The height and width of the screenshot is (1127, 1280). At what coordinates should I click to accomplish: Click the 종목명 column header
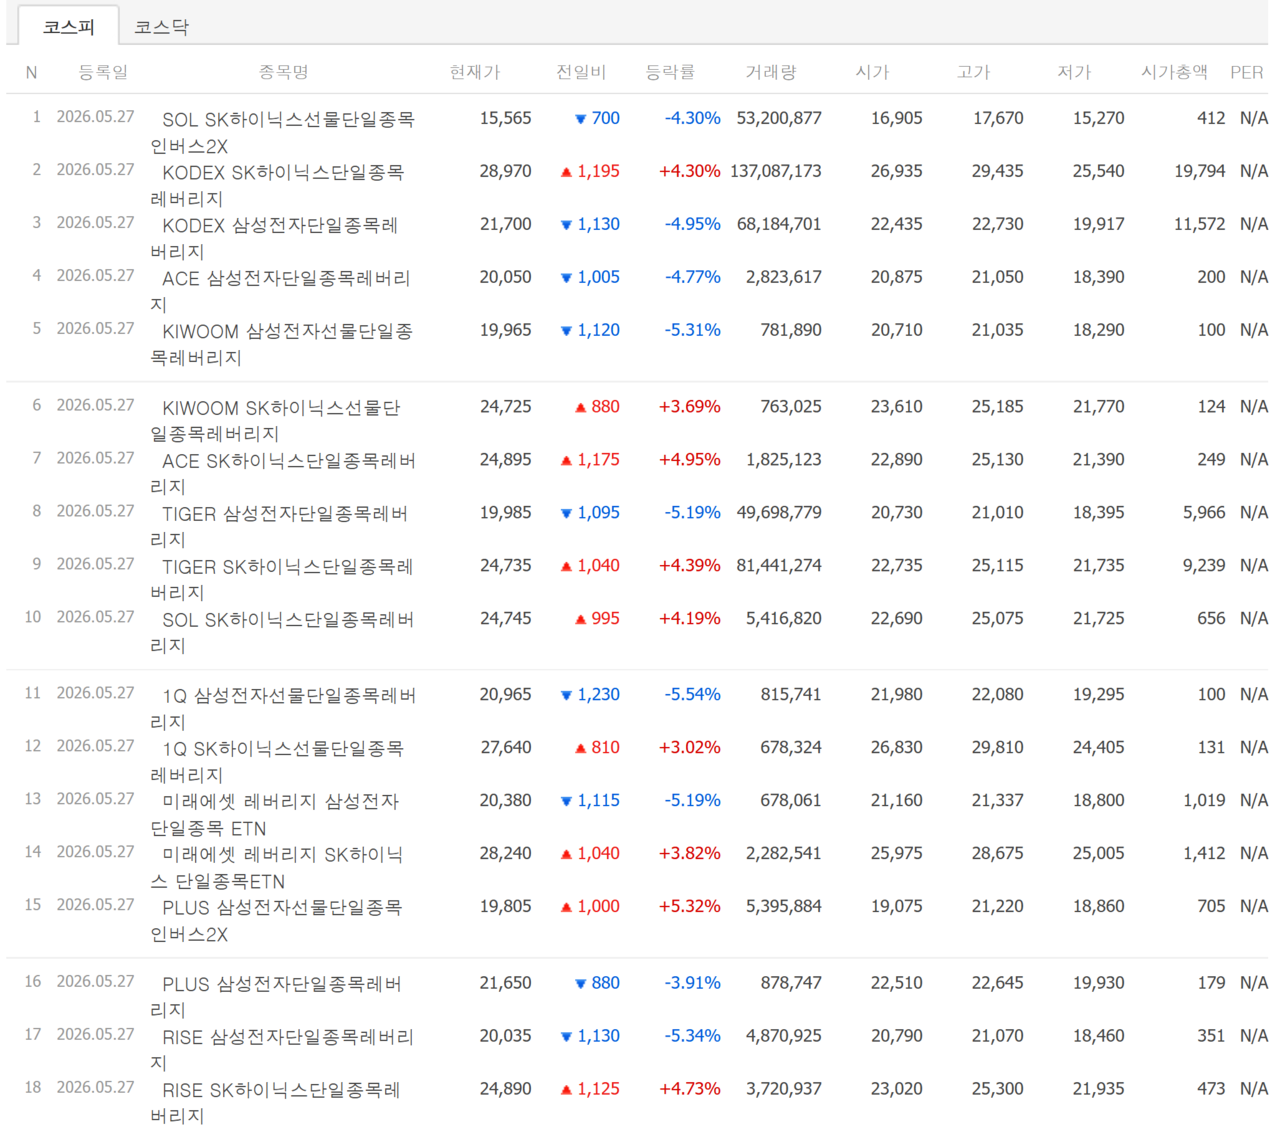coord(283,72)
